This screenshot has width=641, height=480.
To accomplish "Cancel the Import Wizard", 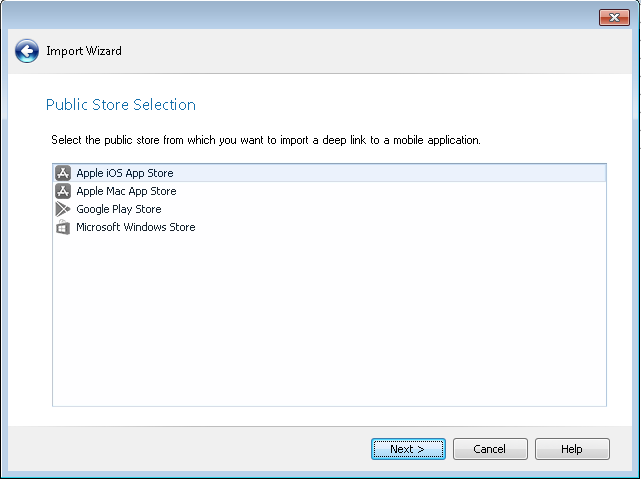I will pos(490,449).
